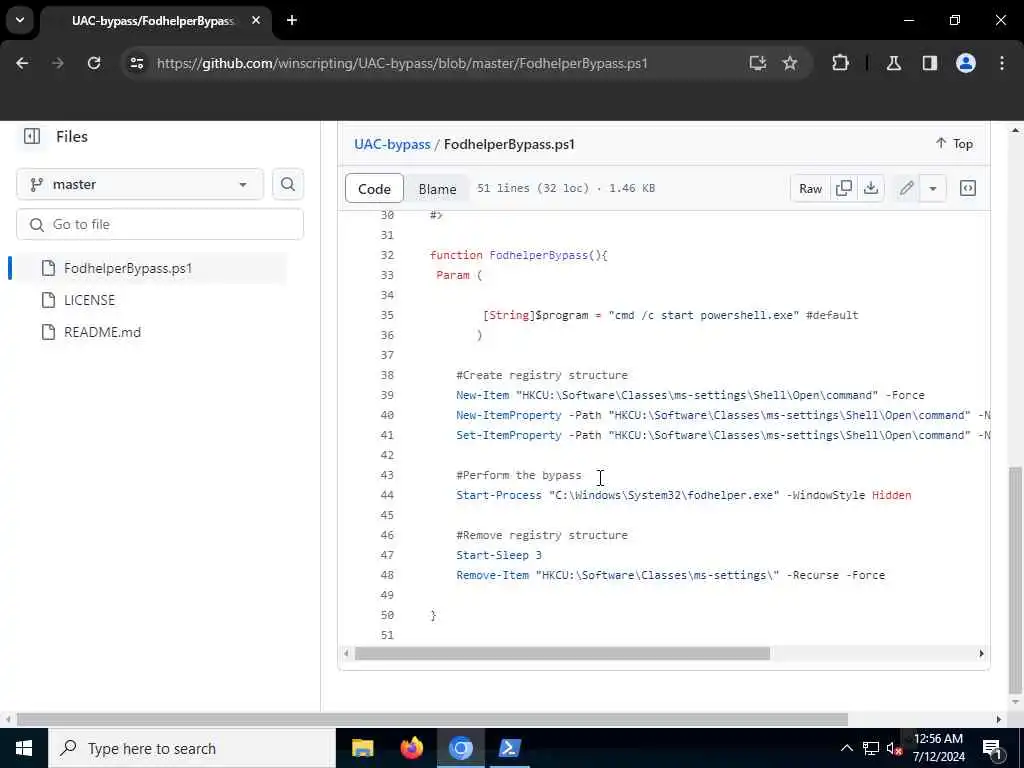Download the raw file icon
The height and width of the screenshot is (768, 1024).
[871, 188]
